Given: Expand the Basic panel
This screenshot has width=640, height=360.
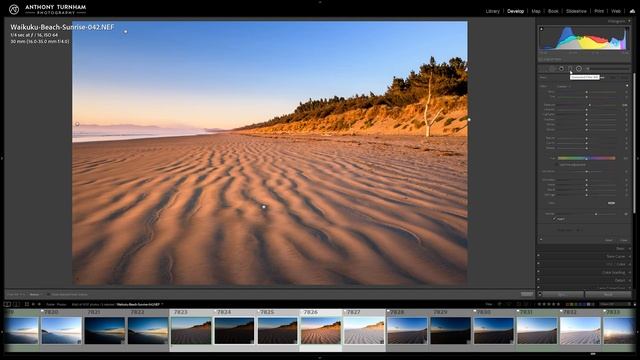Looking at the screenshot, I should coord(629,248).
